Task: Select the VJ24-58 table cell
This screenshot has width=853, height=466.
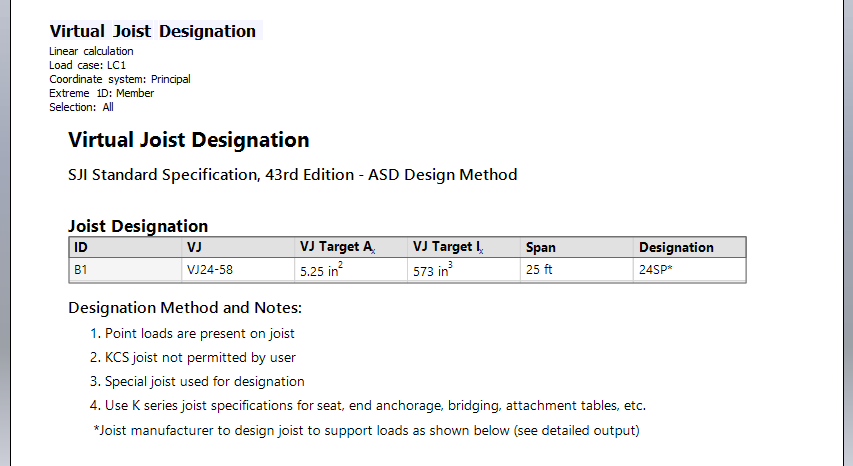Action: (210, 269)
